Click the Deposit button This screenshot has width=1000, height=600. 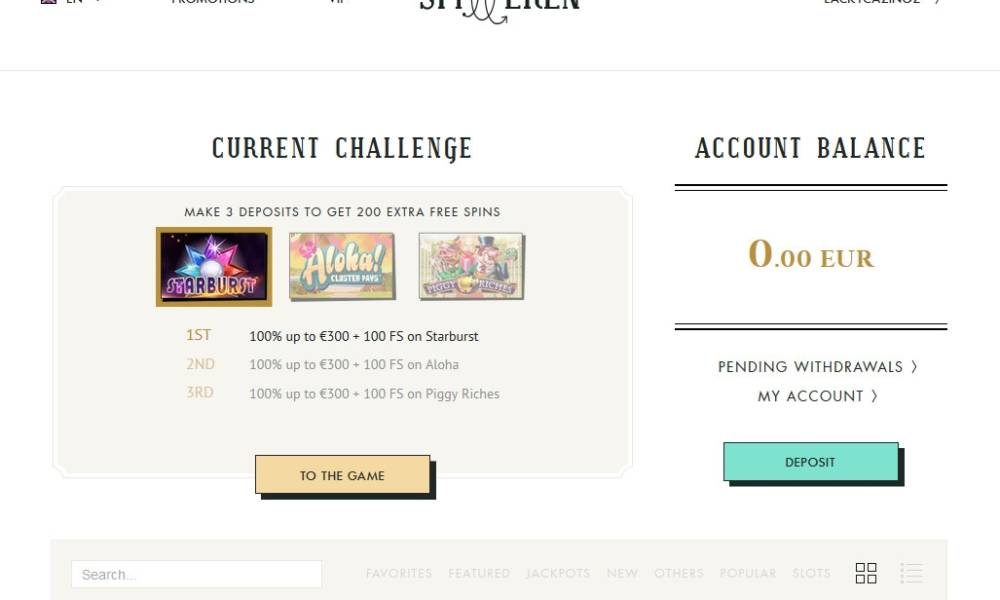(x=811, y=462)
